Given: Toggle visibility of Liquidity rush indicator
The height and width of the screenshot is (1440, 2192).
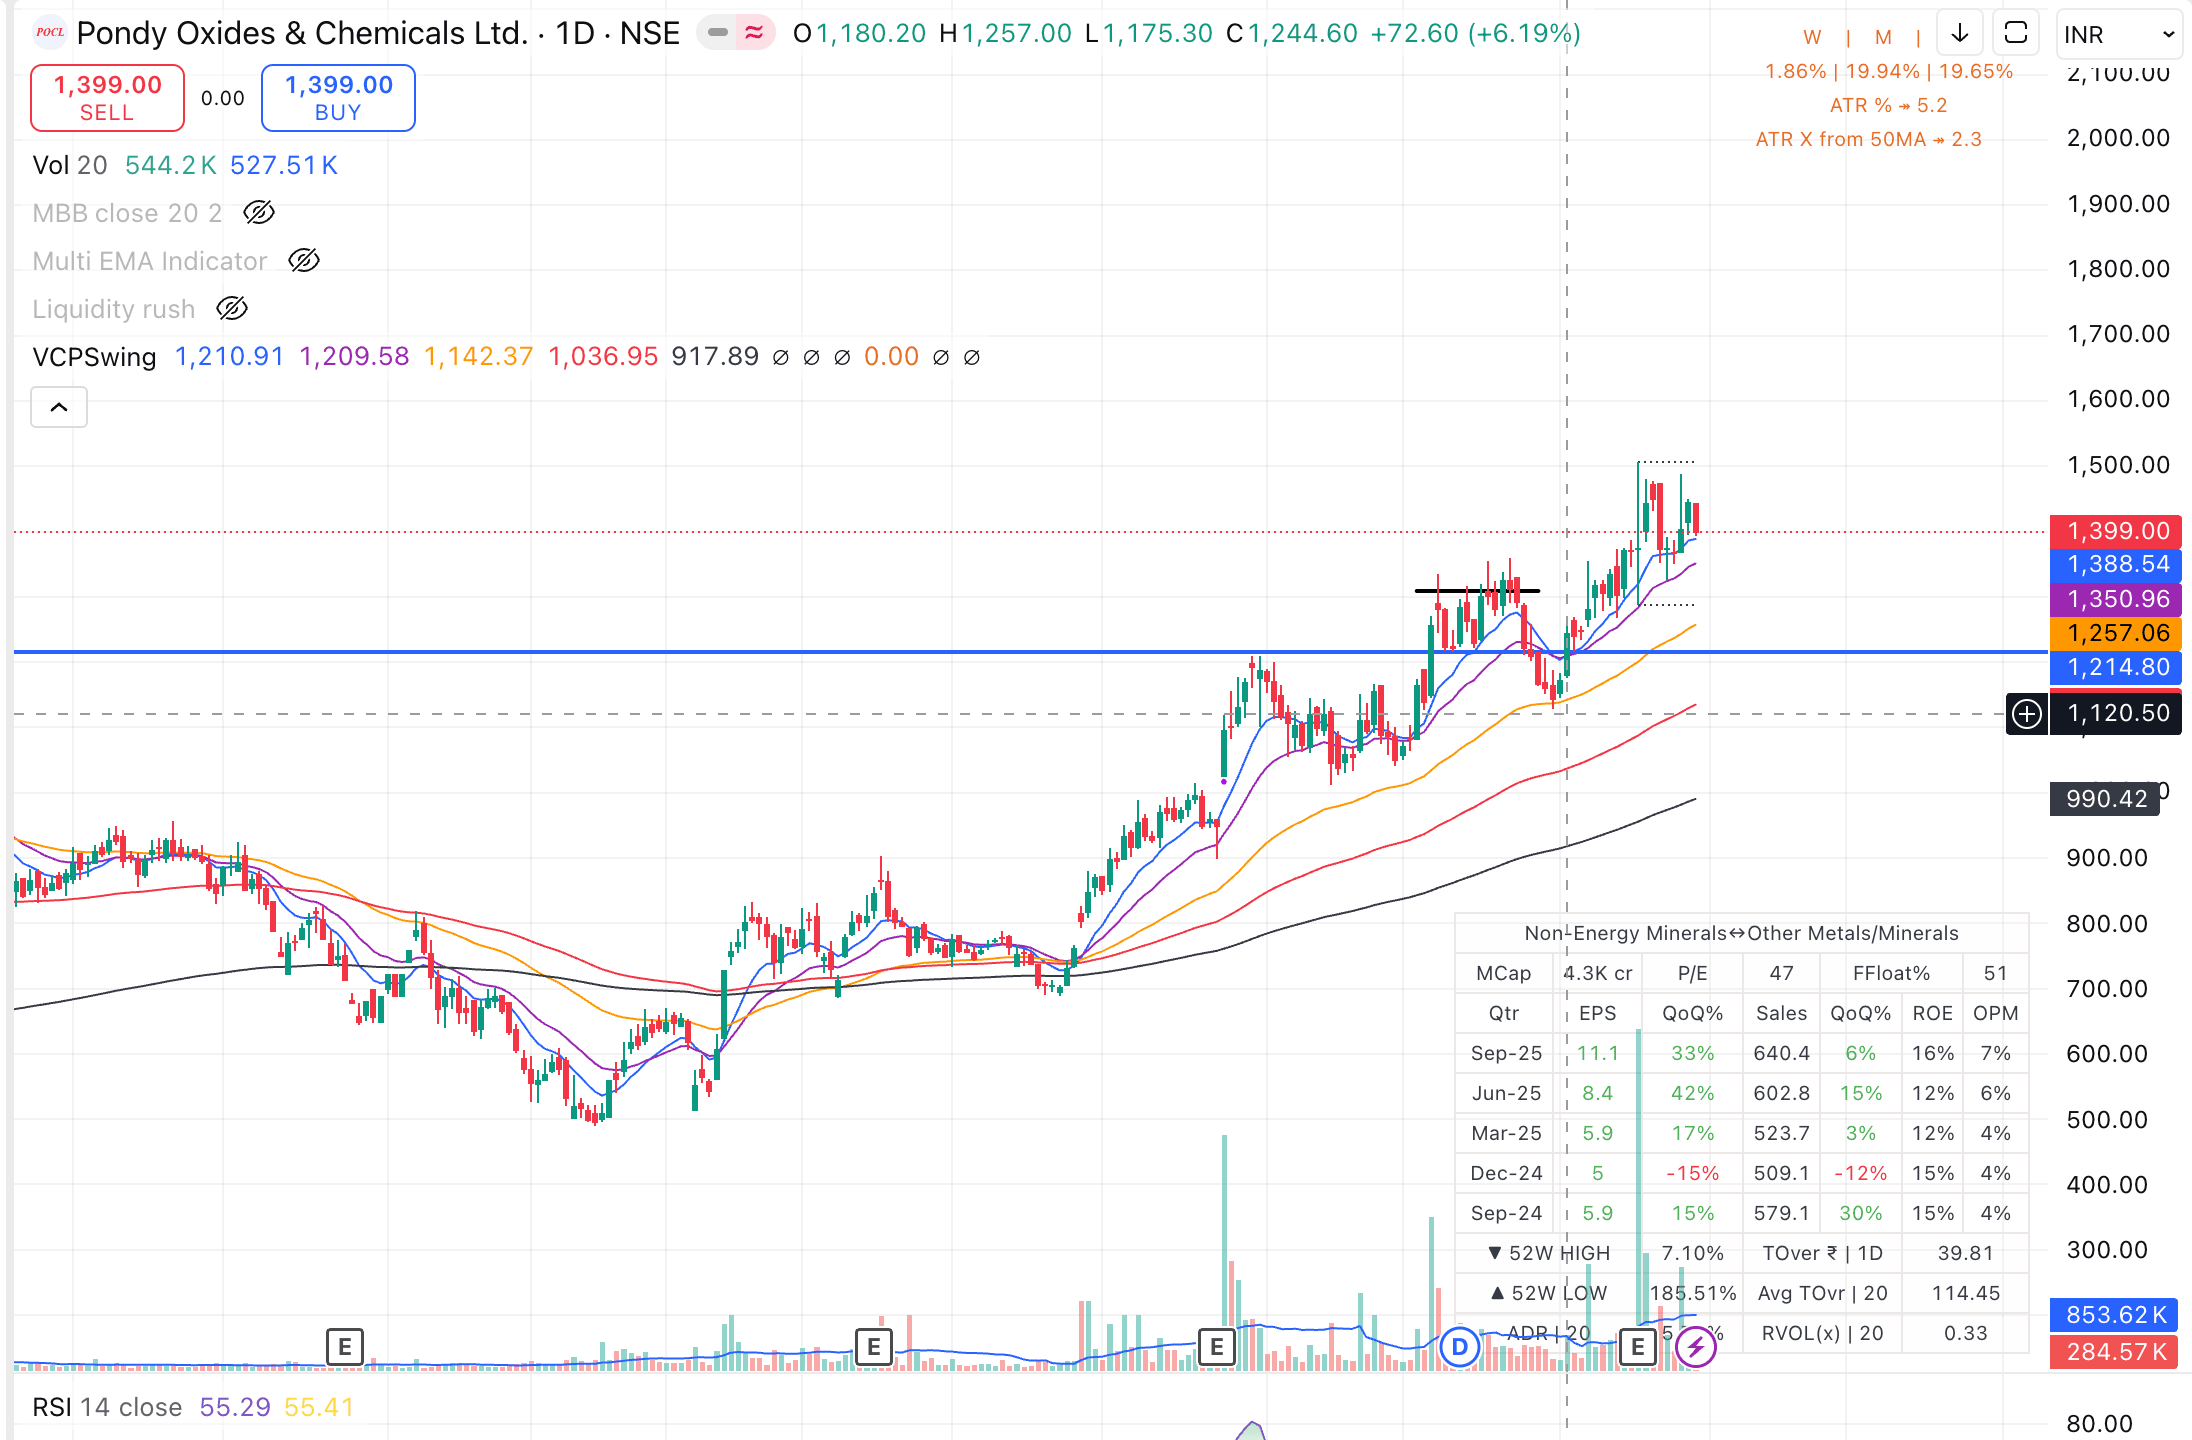Looking at the screenshot, I should coord(231,309).
